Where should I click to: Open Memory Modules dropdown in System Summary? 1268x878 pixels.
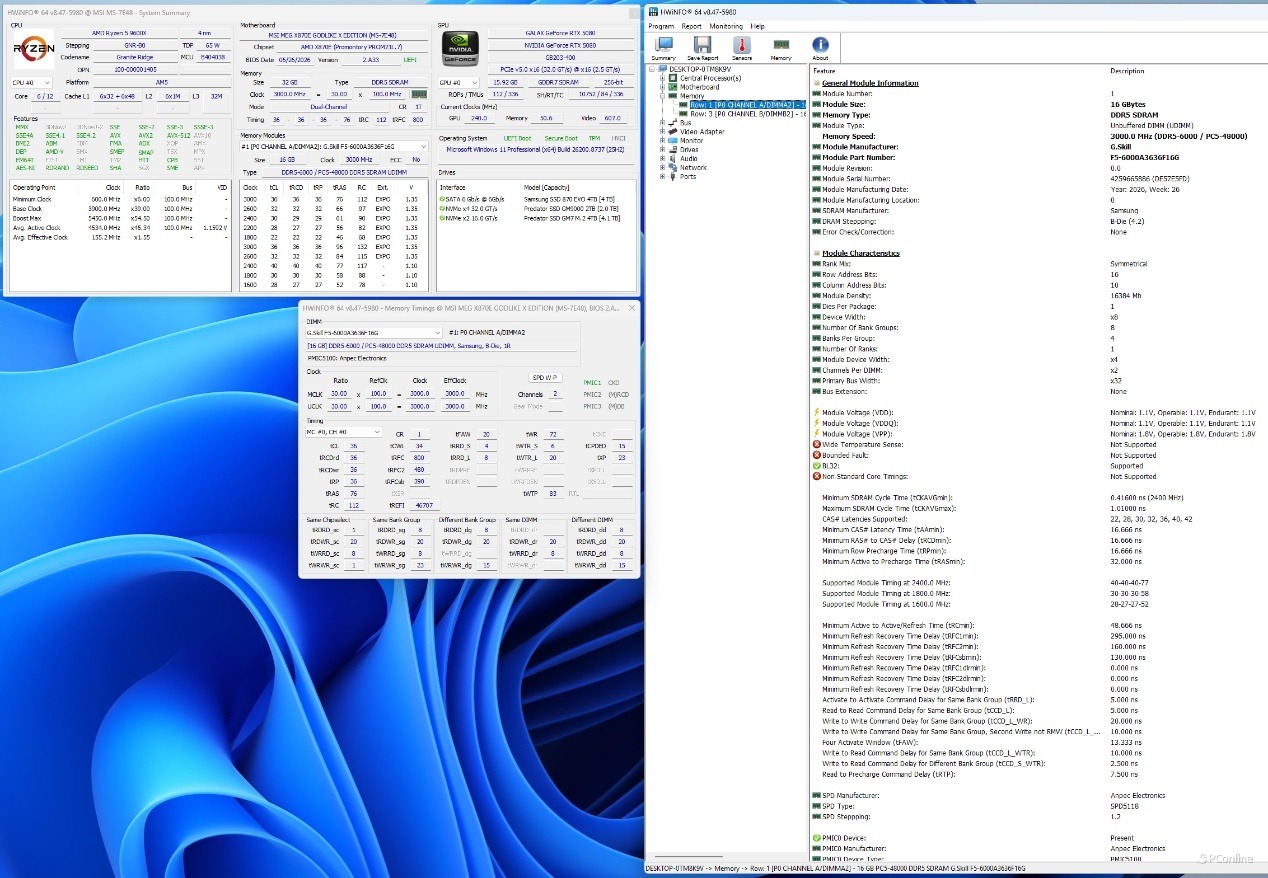tap(332, 146)
